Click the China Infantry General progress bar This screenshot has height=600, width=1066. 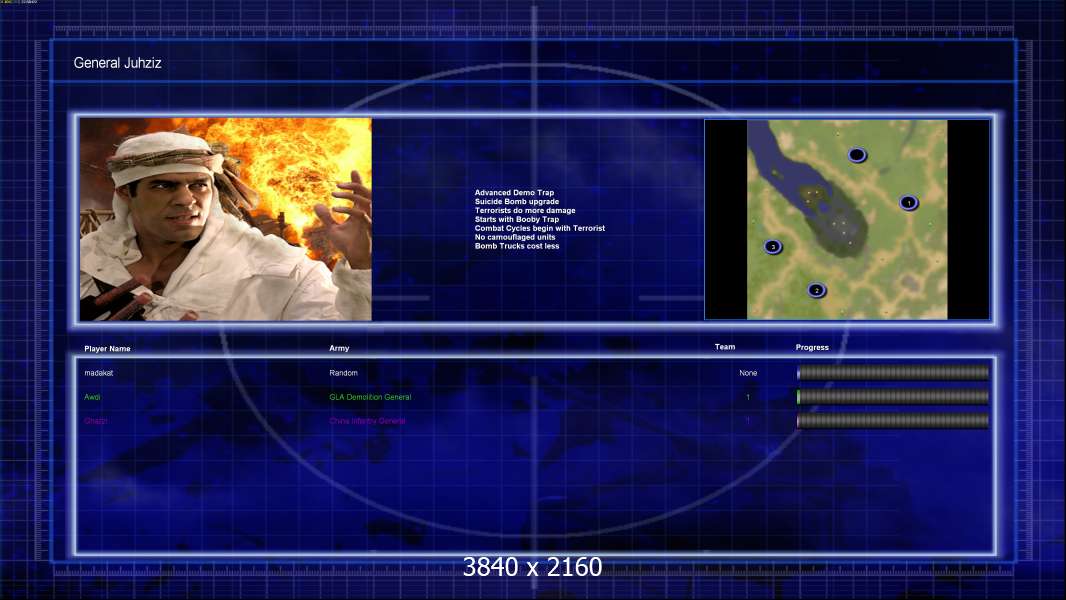pyautogui.click(x=893, y=421)
